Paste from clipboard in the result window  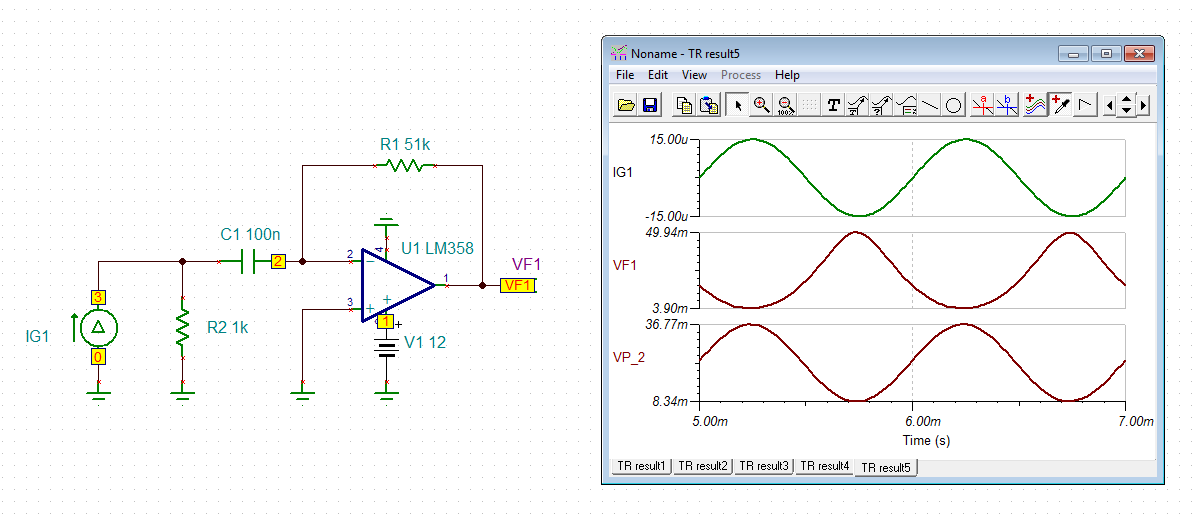click(x=709, y=105)
